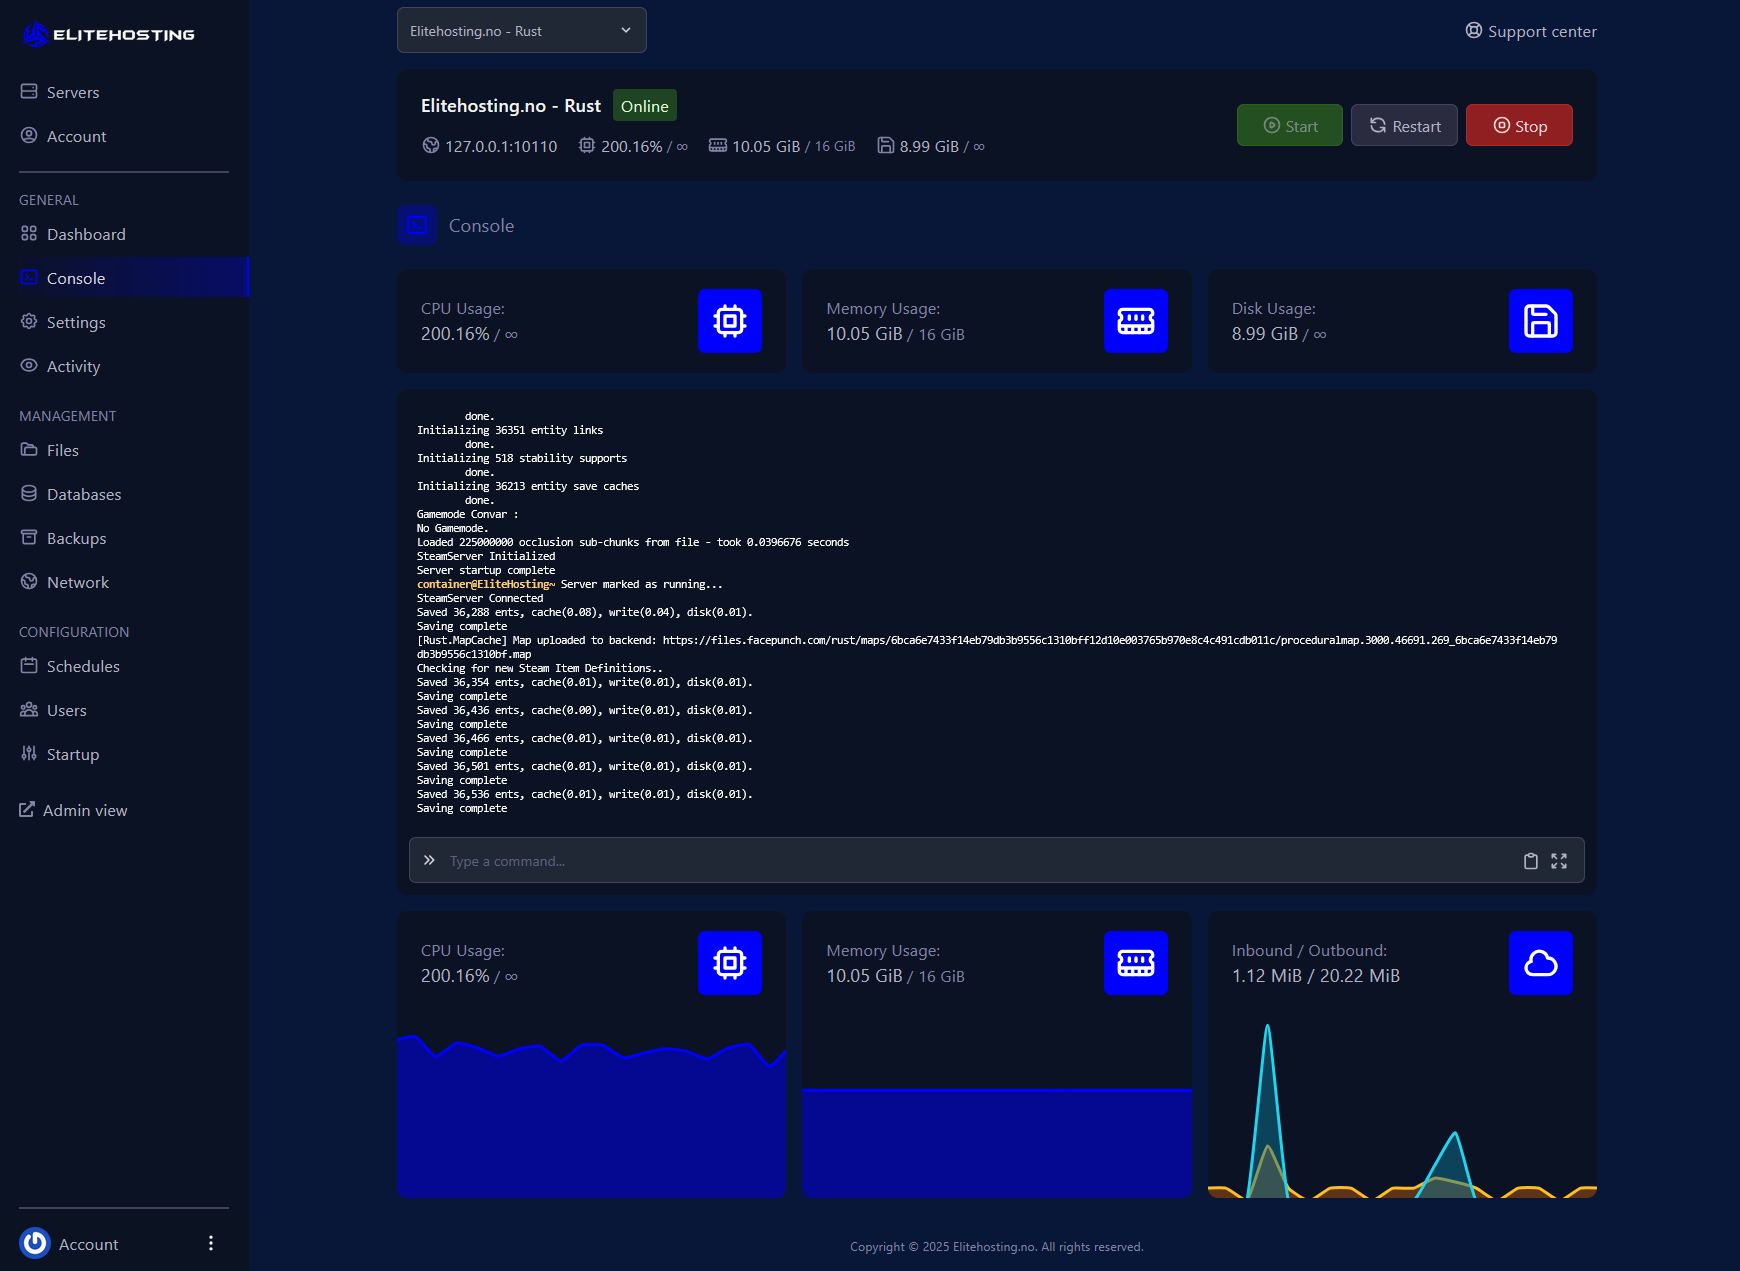This screenshot has height=1271, width=1740.
Task: Expand the console to fullscreen
Action: click(1559, 860)
